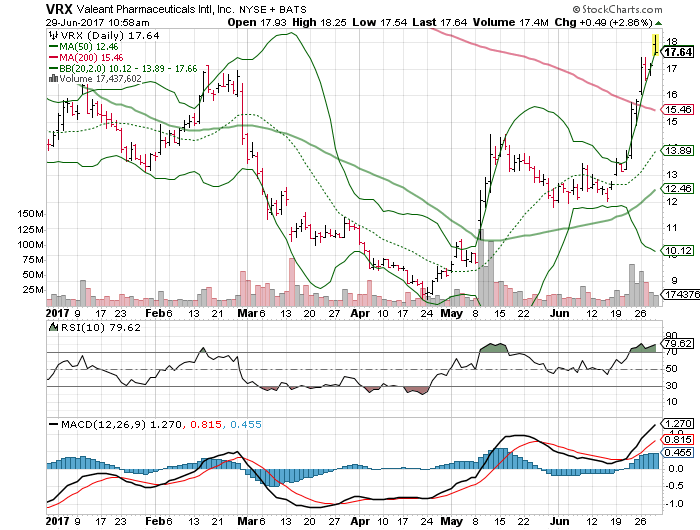The width and height of the screenshot is (700, 530).
Task: Click the Last 17.64 value in the header
Action: [x=440, y=22]
